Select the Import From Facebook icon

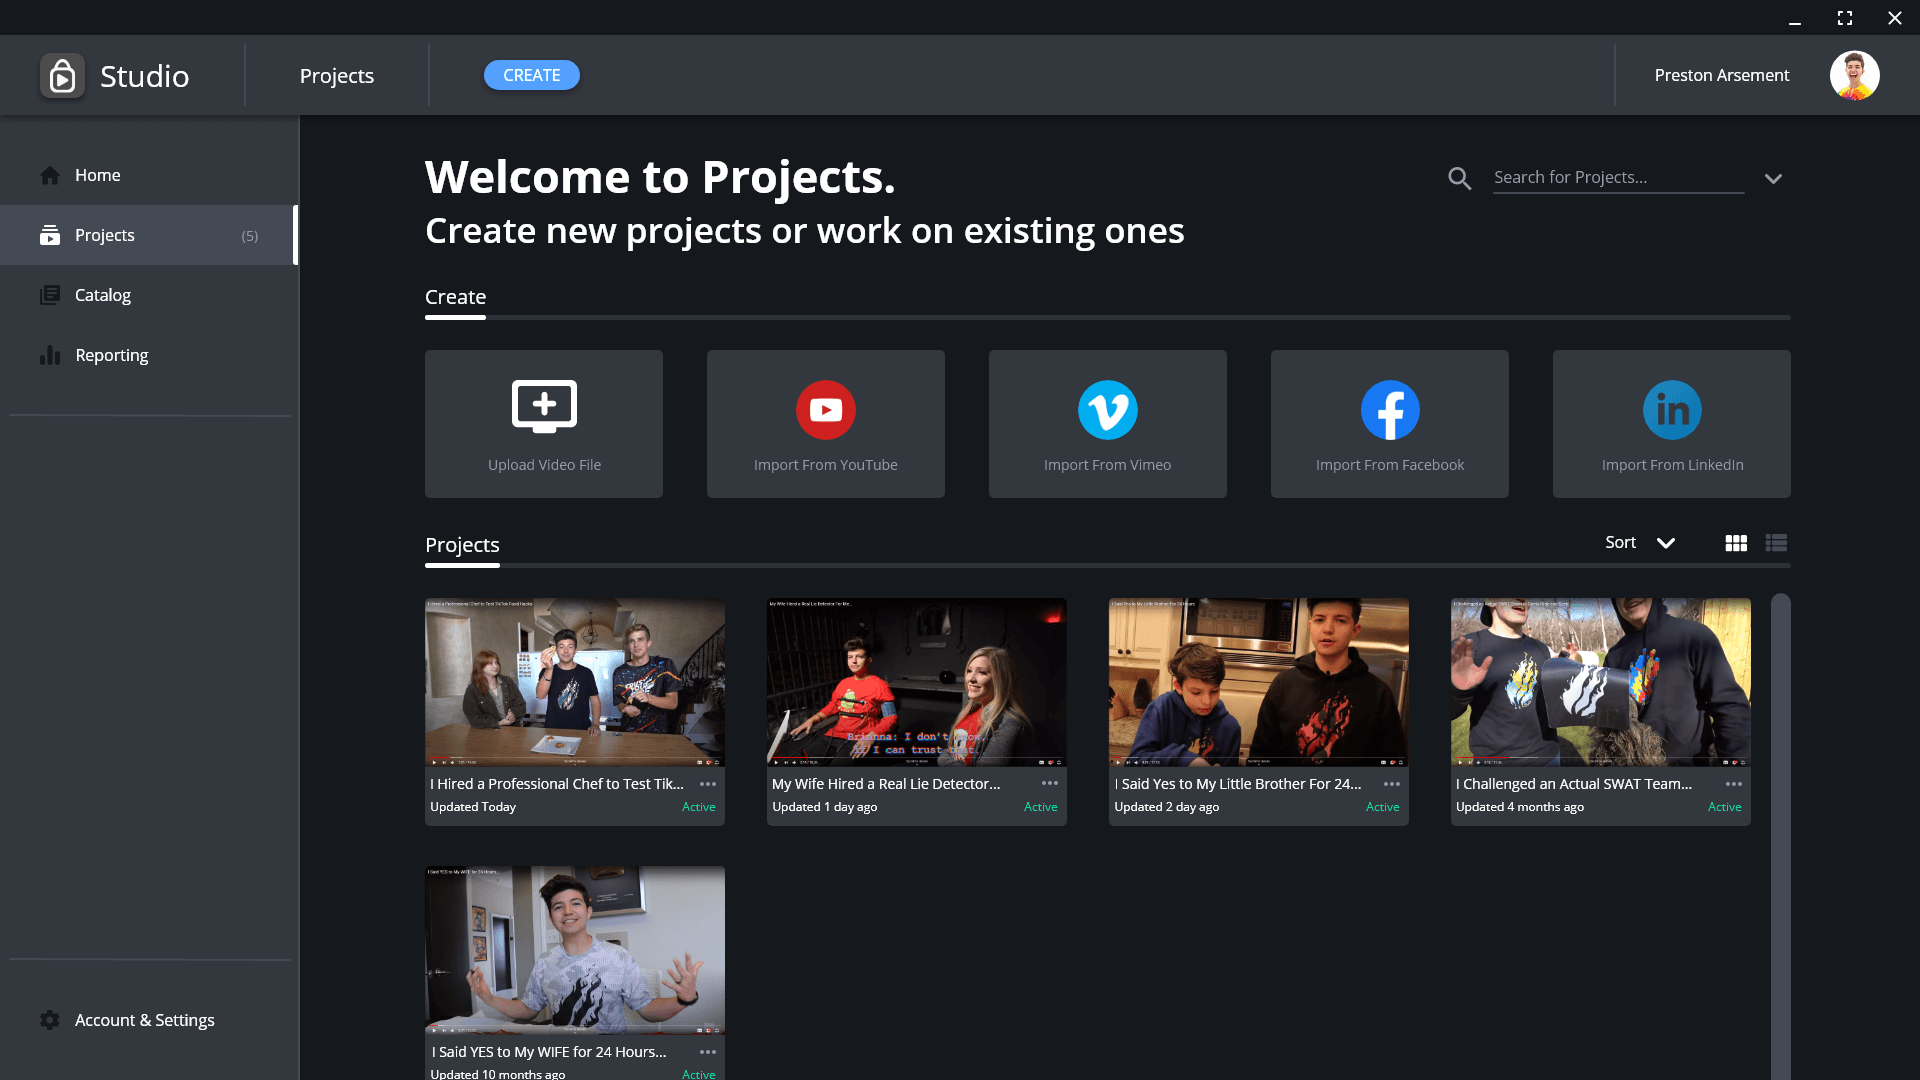point(1389,409)
